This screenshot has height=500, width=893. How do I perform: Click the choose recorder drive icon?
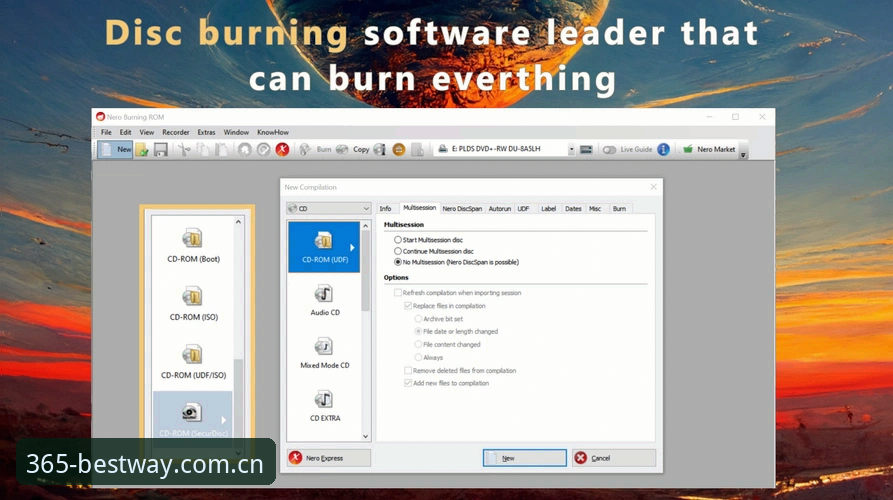coord(586,150)
